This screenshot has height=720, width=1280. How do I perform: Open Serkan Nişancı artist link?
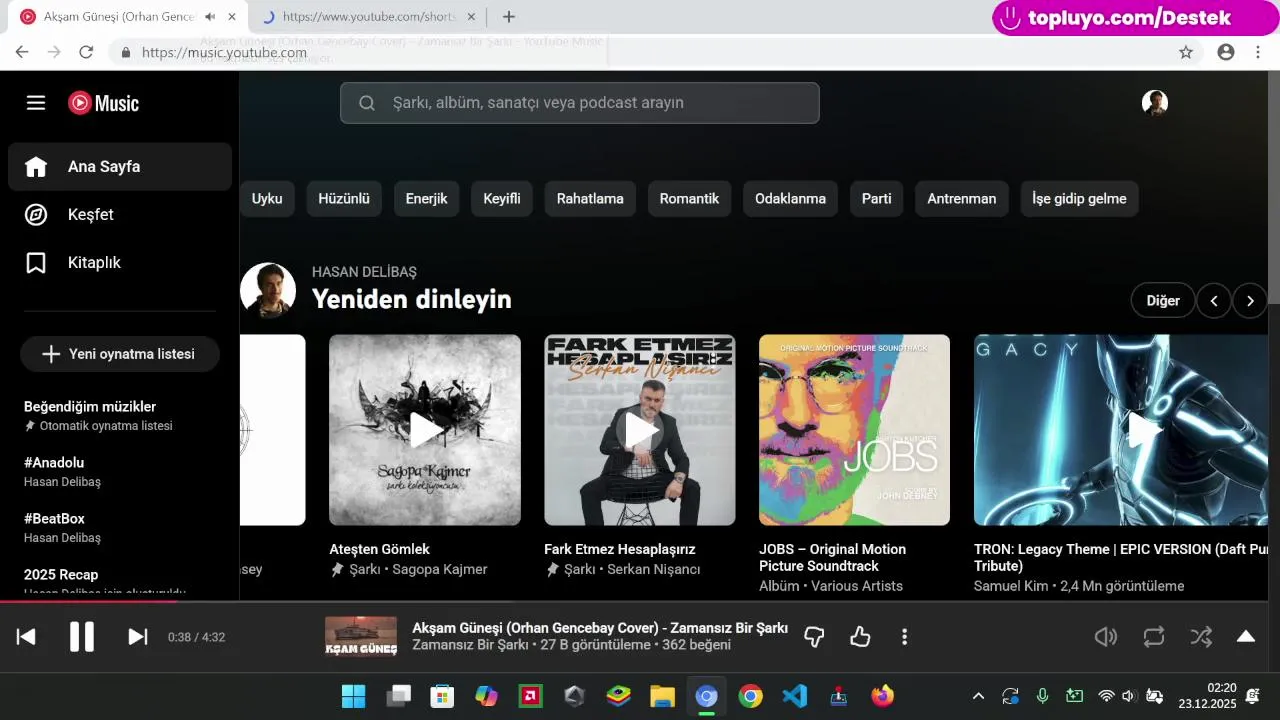click(x=654, y=569)
